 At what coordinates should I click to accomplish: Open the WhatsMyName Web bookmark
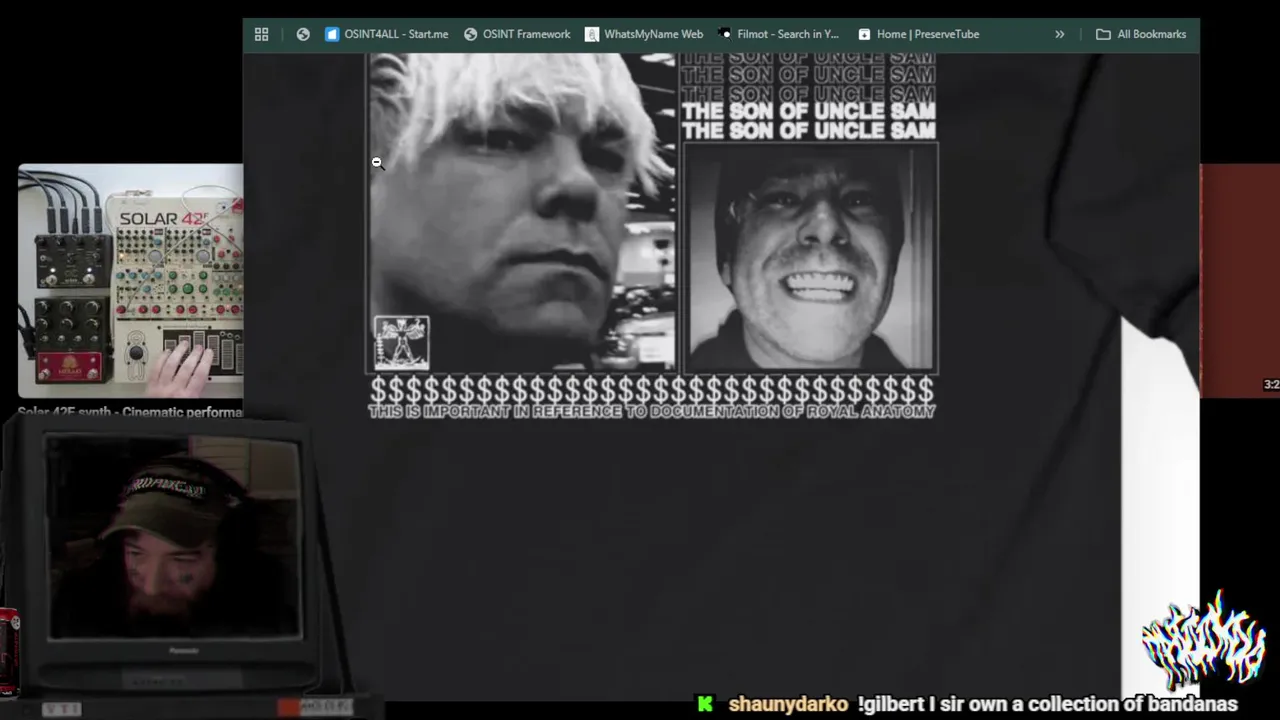pyautogui.click(x=644, y=34)
